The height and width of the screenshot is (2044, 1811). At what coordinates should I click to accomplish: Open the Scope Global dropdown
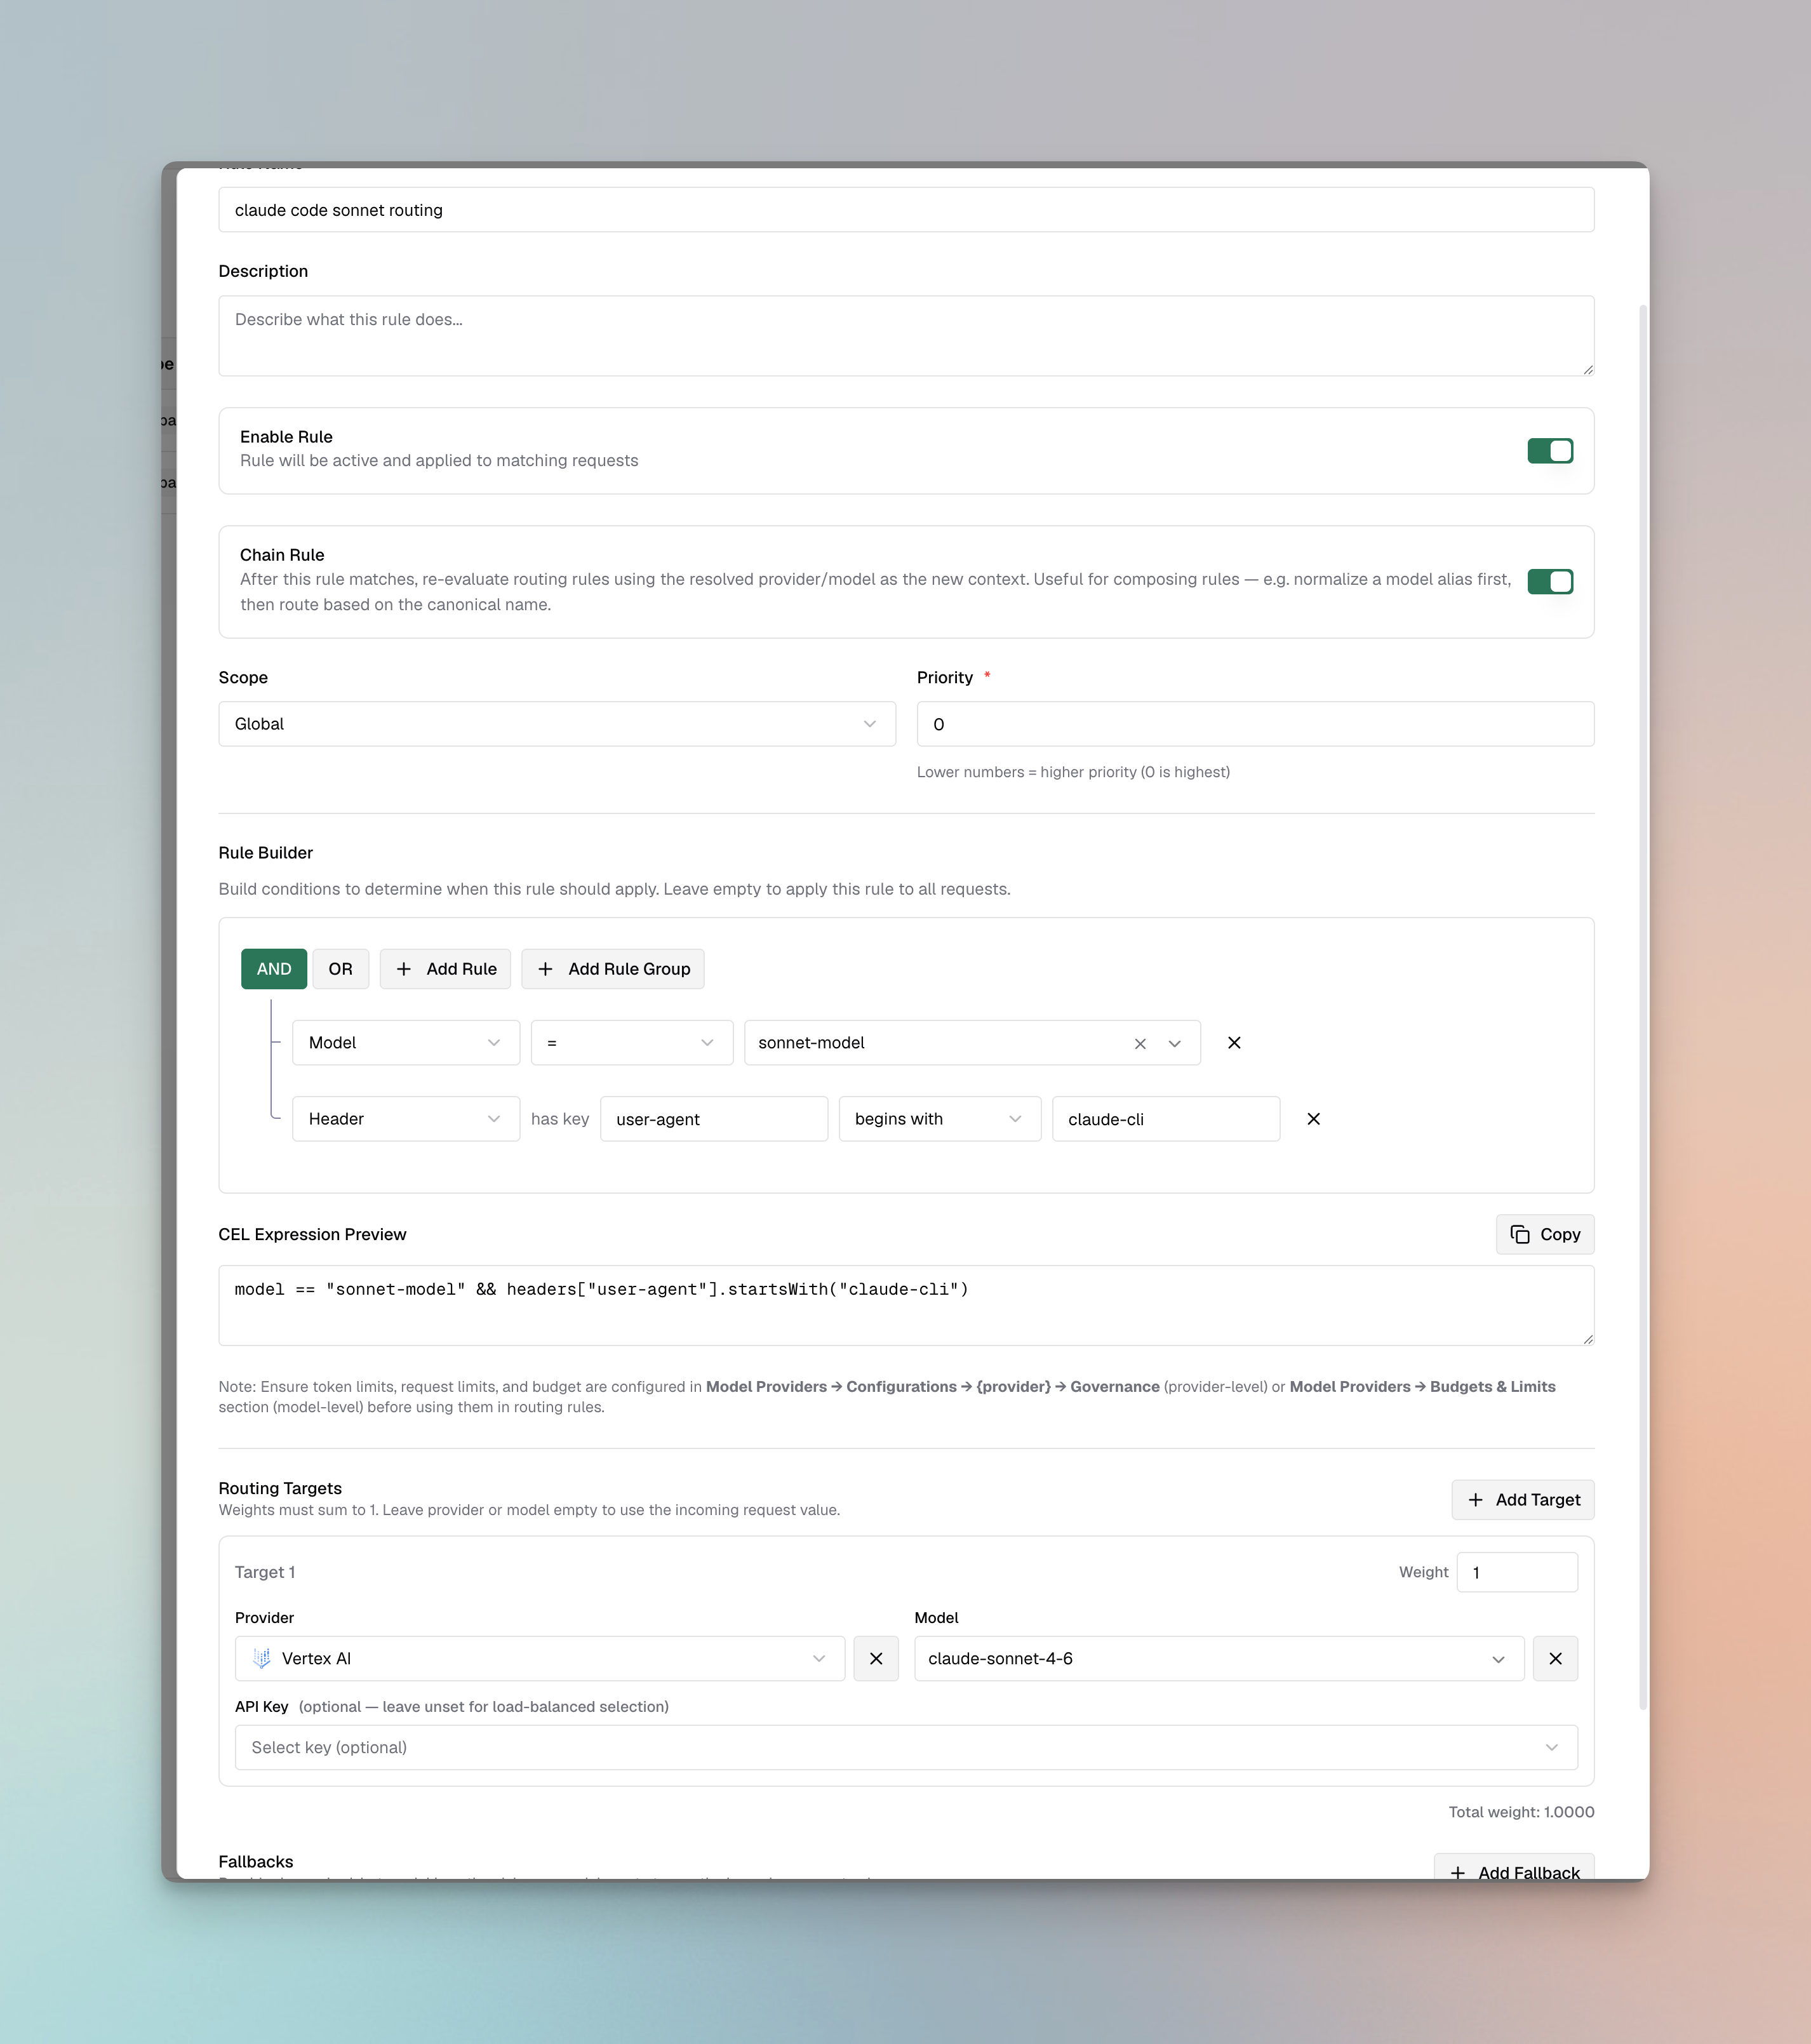pos(556,723)
